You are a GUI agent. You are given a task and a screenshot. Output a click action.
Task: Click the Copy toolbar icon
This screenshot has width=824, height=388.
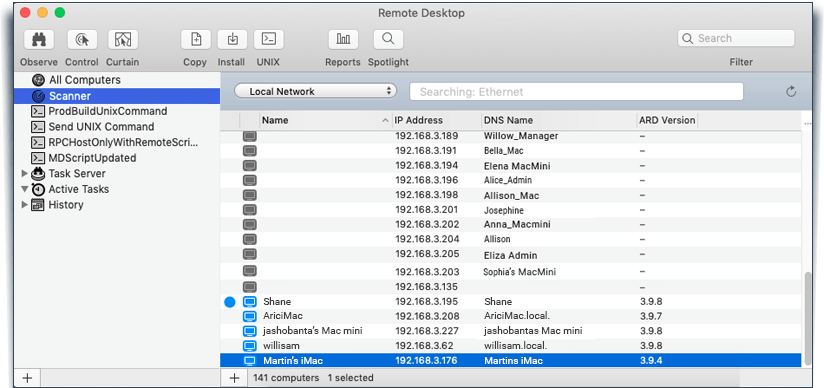coord(195,39)
